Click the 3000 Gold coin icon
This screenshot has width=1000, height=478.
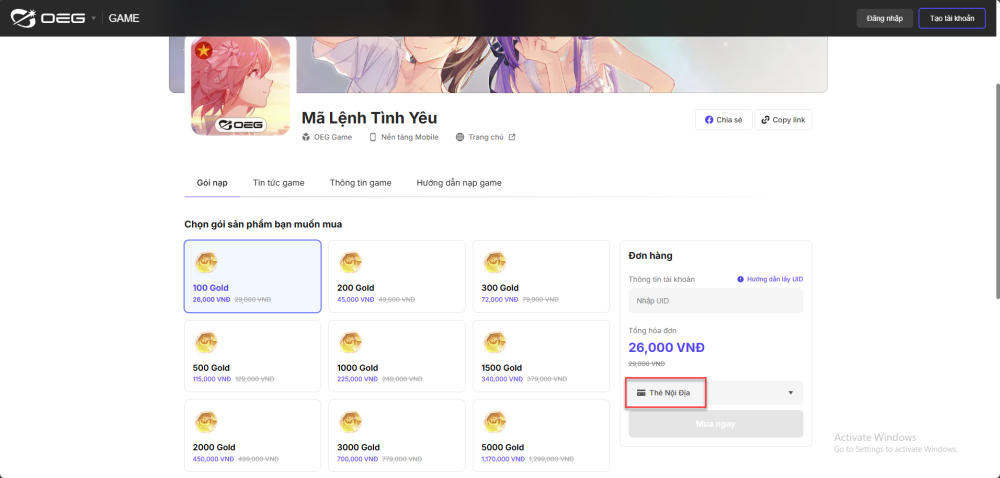coord(350,421)
